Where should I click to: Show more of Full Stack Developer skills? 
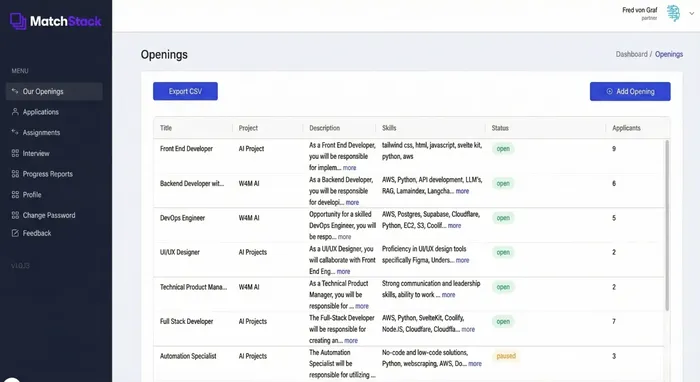(468, 329)
